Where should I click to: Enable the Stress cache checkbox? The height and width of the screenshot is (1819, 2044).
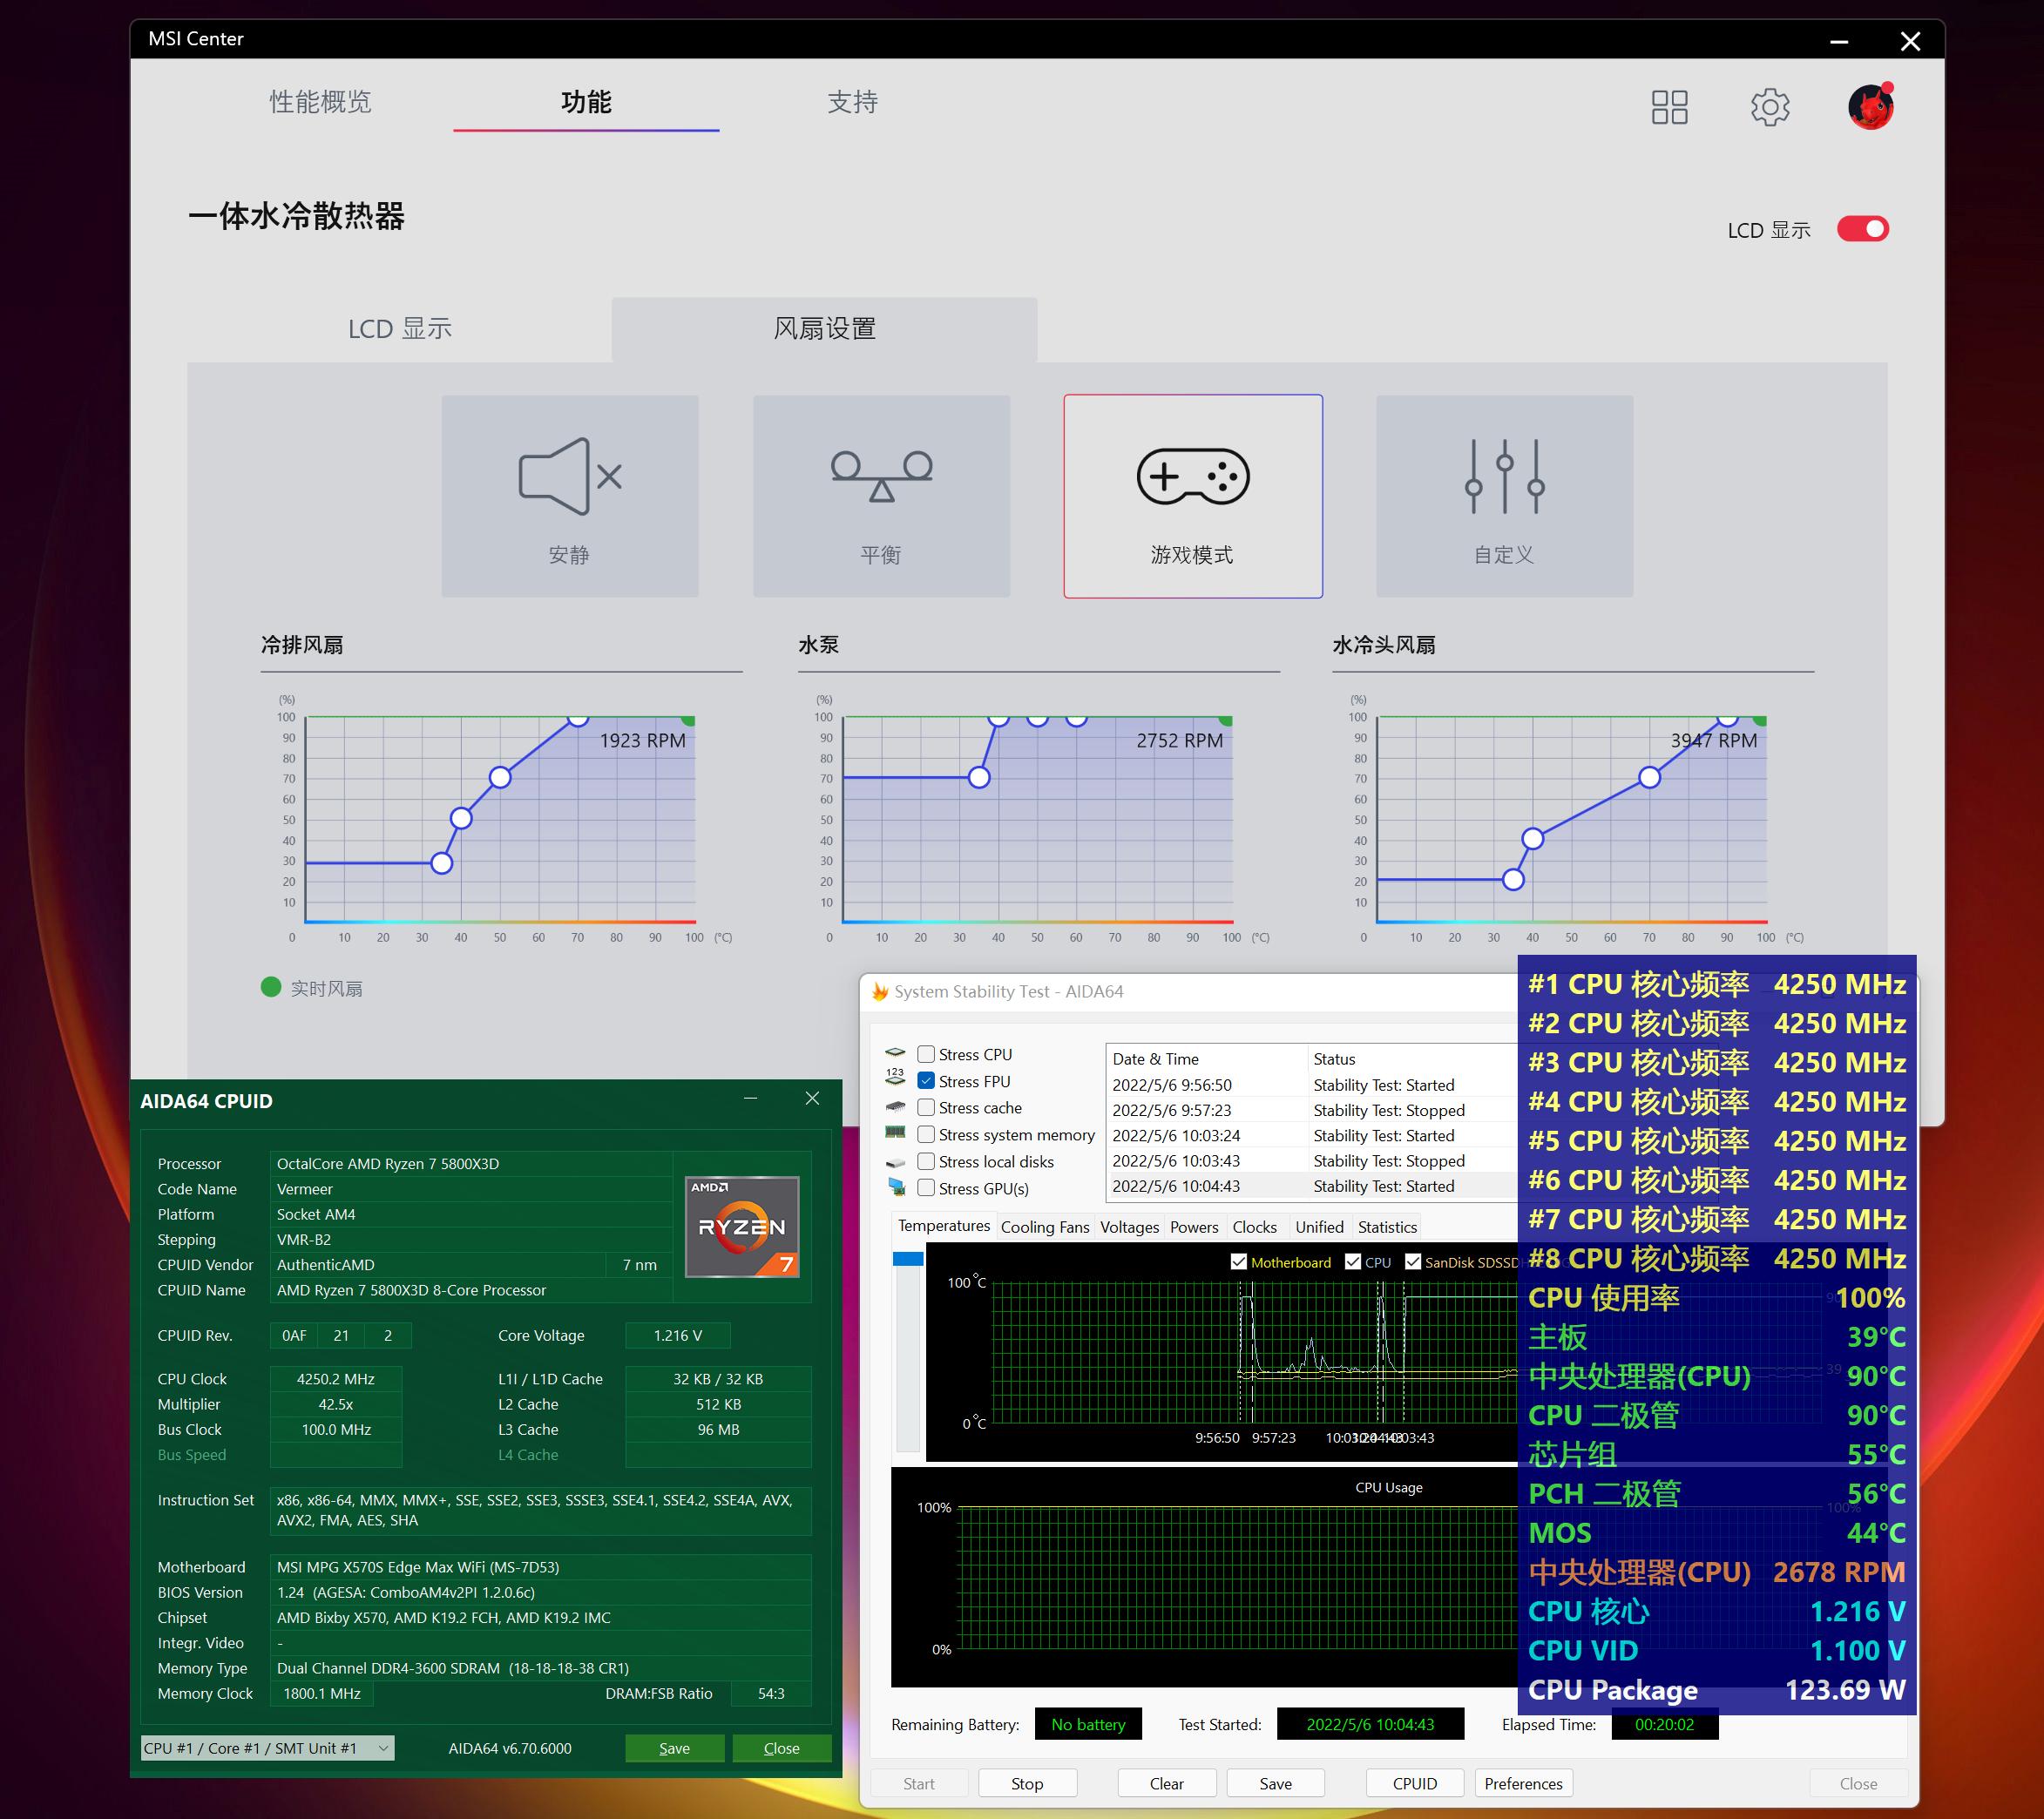tap(926, 1107)
